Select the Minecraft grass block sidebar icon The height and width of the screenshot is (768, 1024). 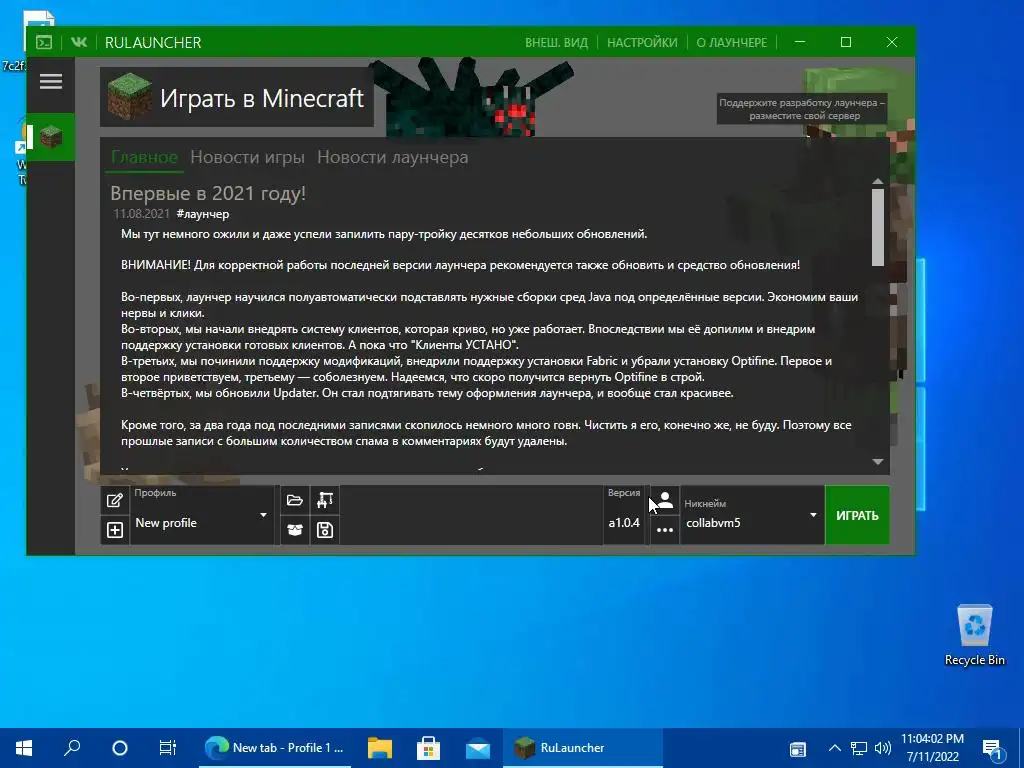pyautogui.click(x=51, y=137)
